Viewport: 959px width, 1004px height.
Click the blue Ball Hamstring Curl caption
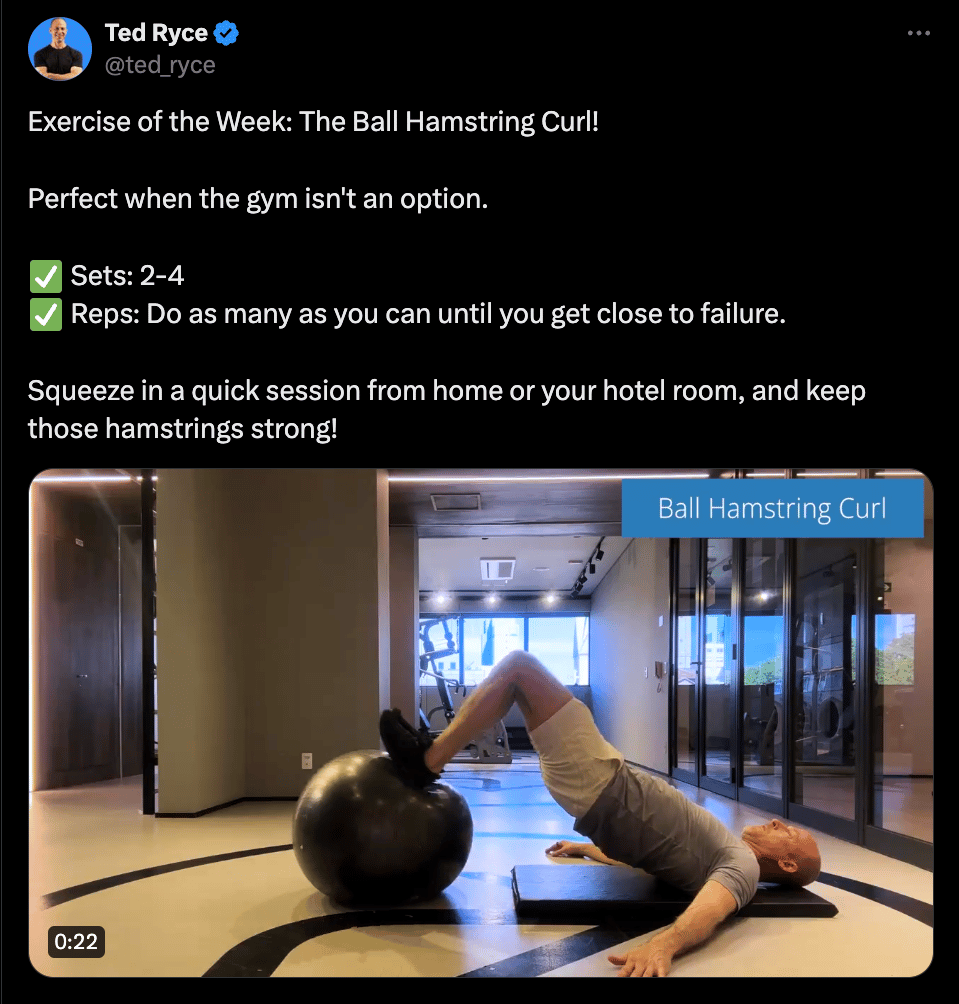click(772, 508)
